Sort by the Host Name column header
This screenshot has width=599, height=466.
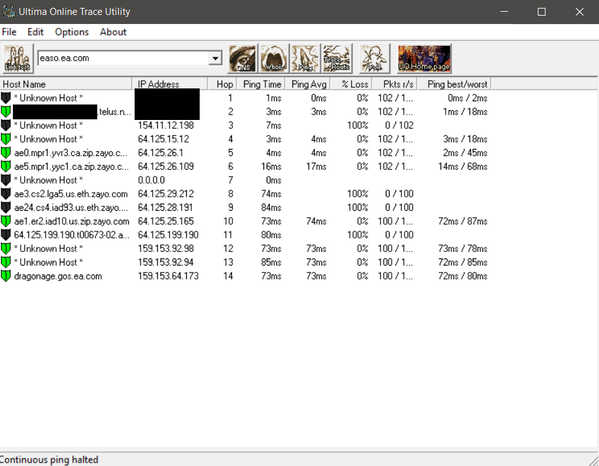(x=66, y=84)
